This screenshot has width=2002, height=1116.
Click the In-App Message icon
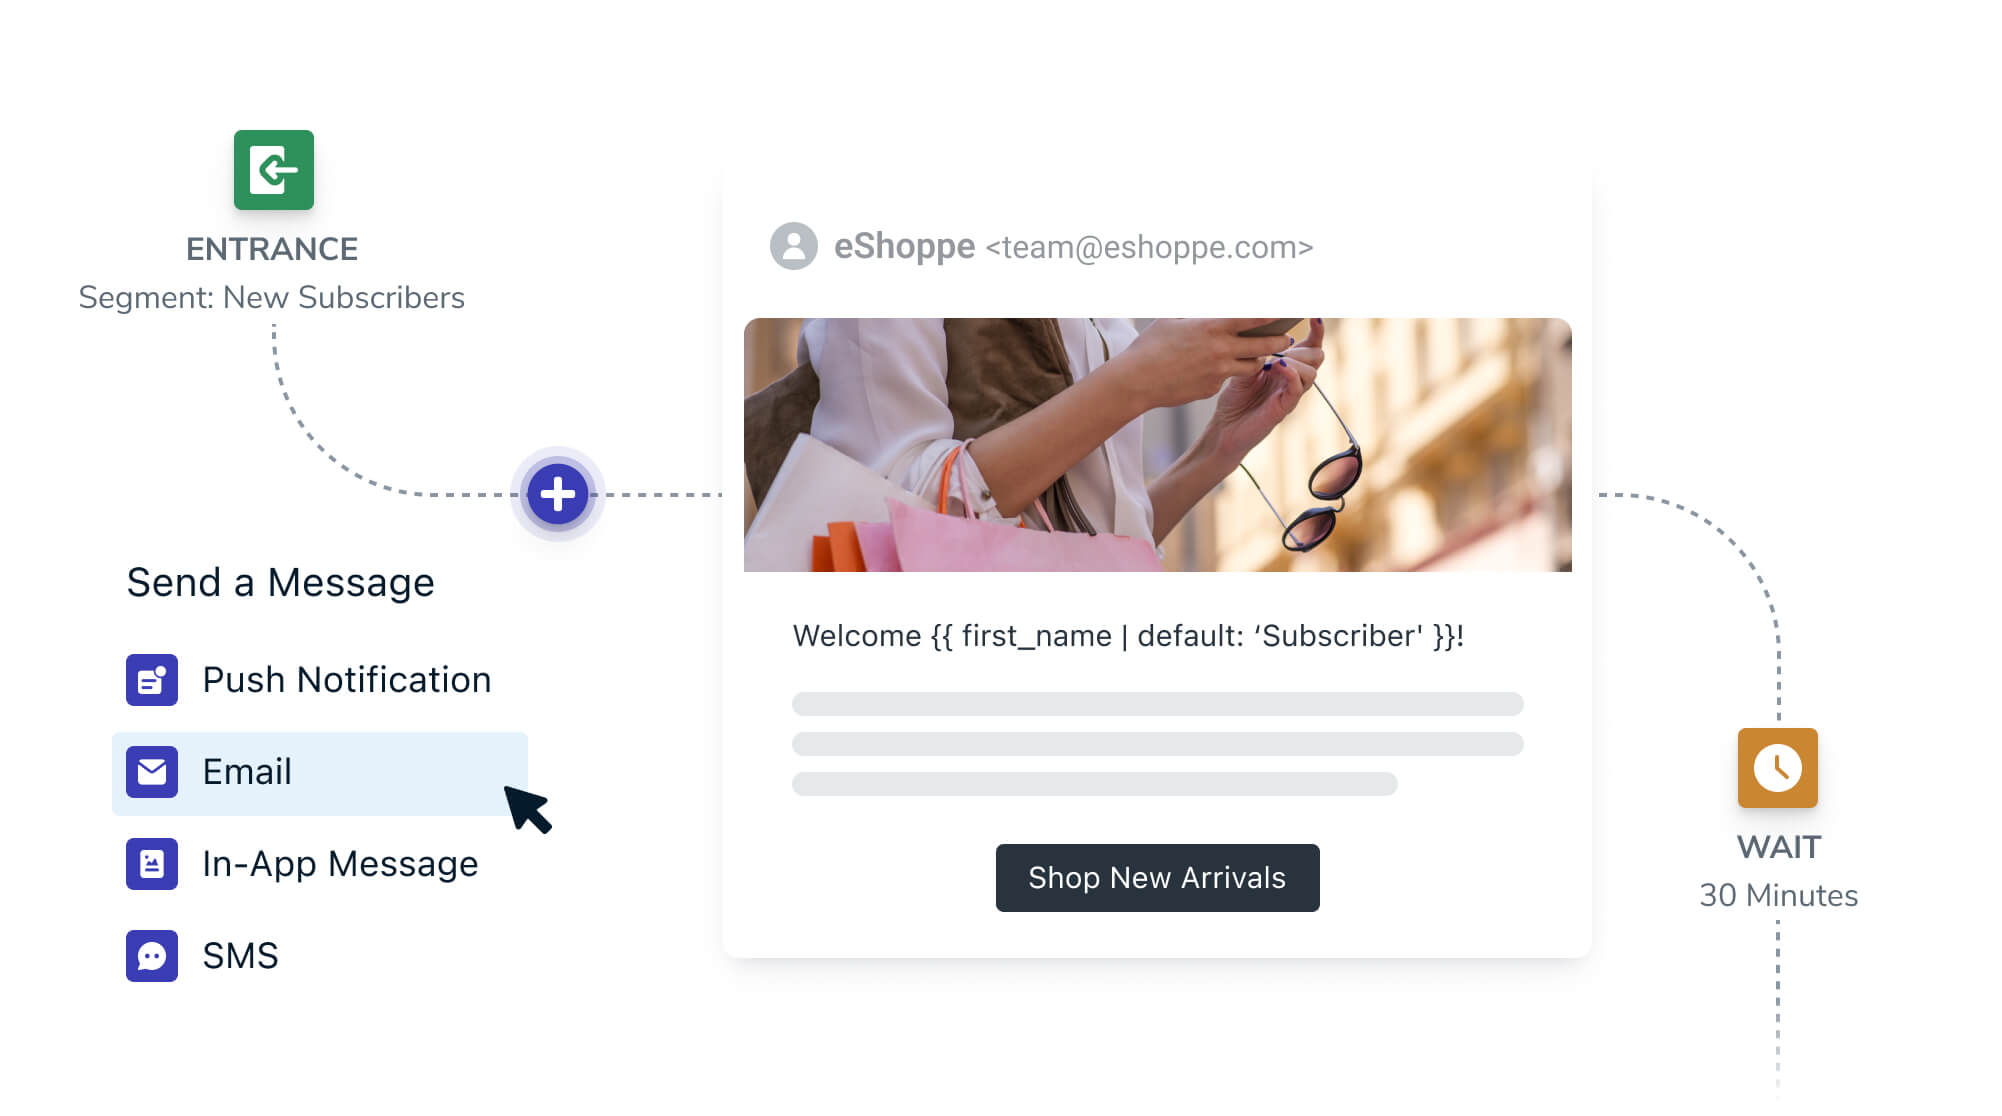[152, 864]
